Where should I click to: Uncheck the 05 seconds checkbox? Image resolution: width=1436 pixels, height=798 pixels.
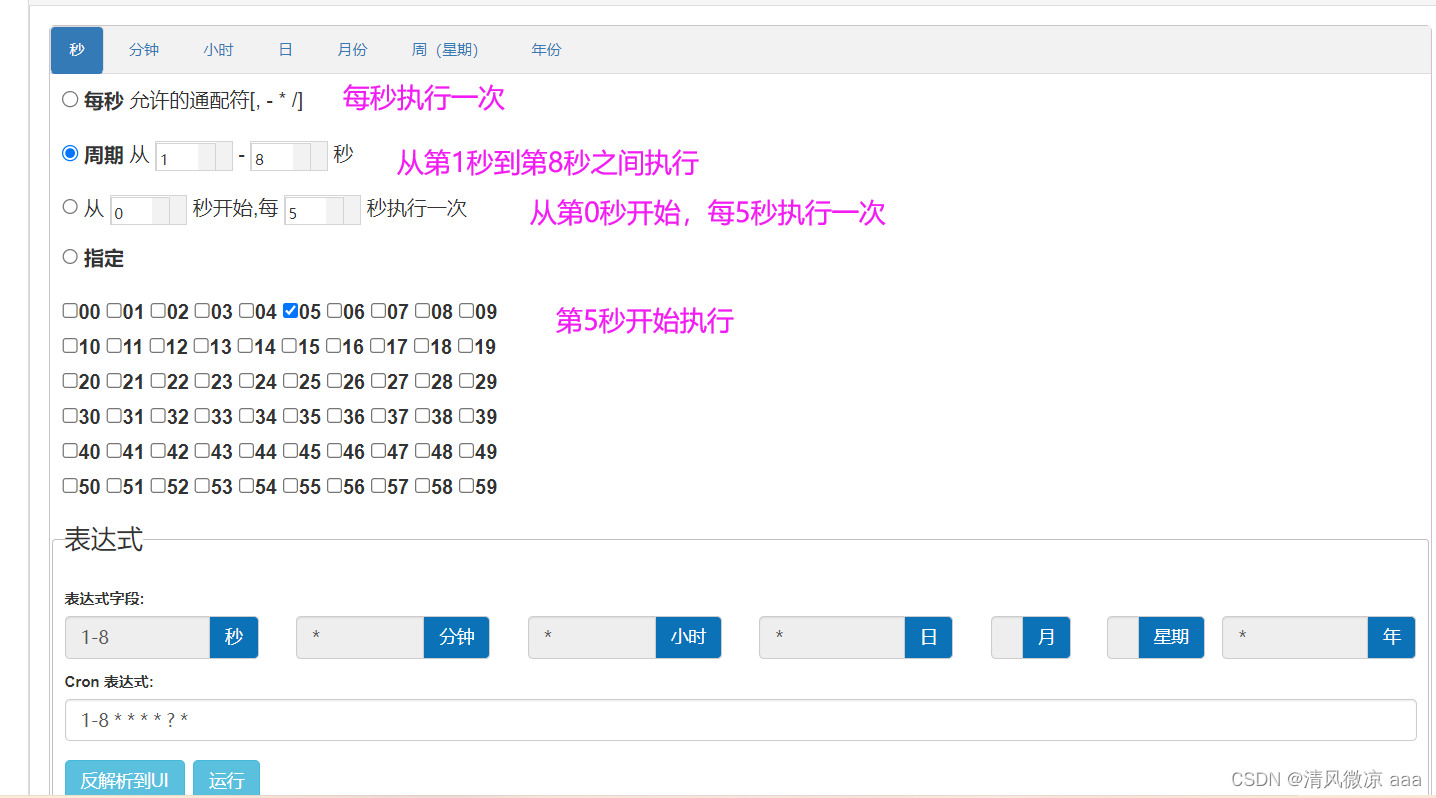coord(290,311)
